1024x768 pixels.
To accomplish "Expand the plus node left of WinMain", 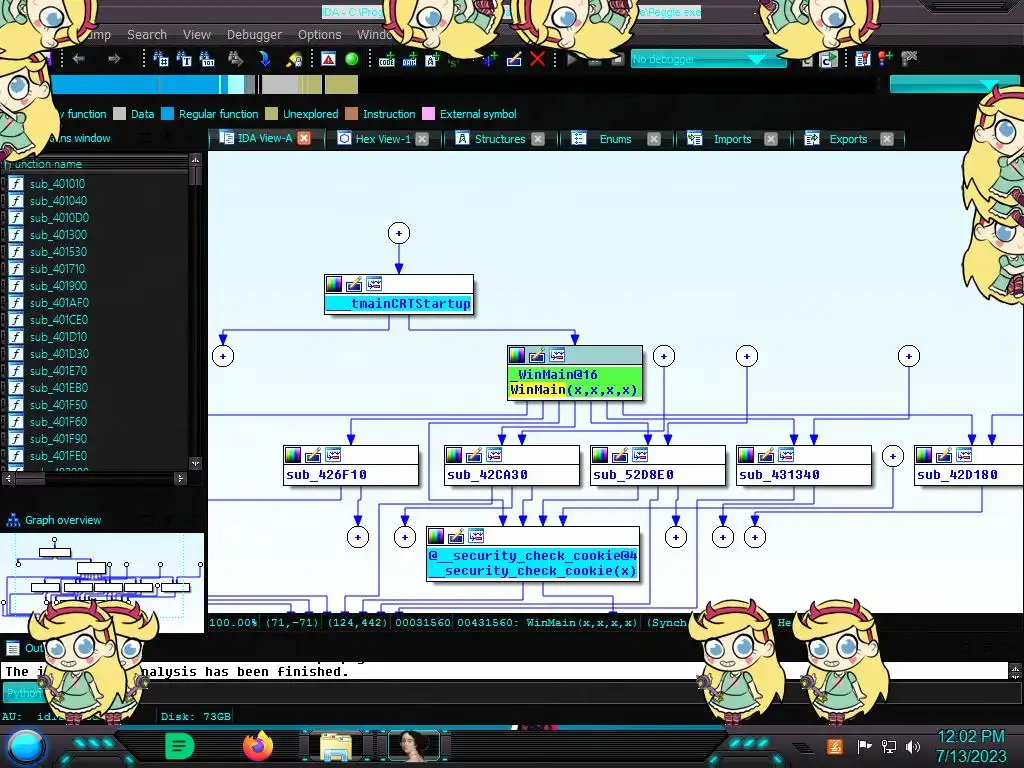I will coord(223,356).
